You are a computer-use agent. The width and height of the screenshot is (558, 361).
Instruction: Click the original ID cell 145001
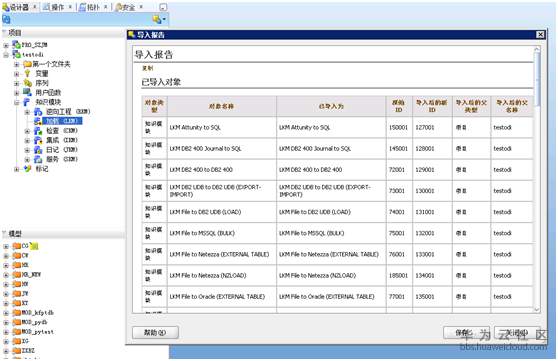tap(398, 148)
